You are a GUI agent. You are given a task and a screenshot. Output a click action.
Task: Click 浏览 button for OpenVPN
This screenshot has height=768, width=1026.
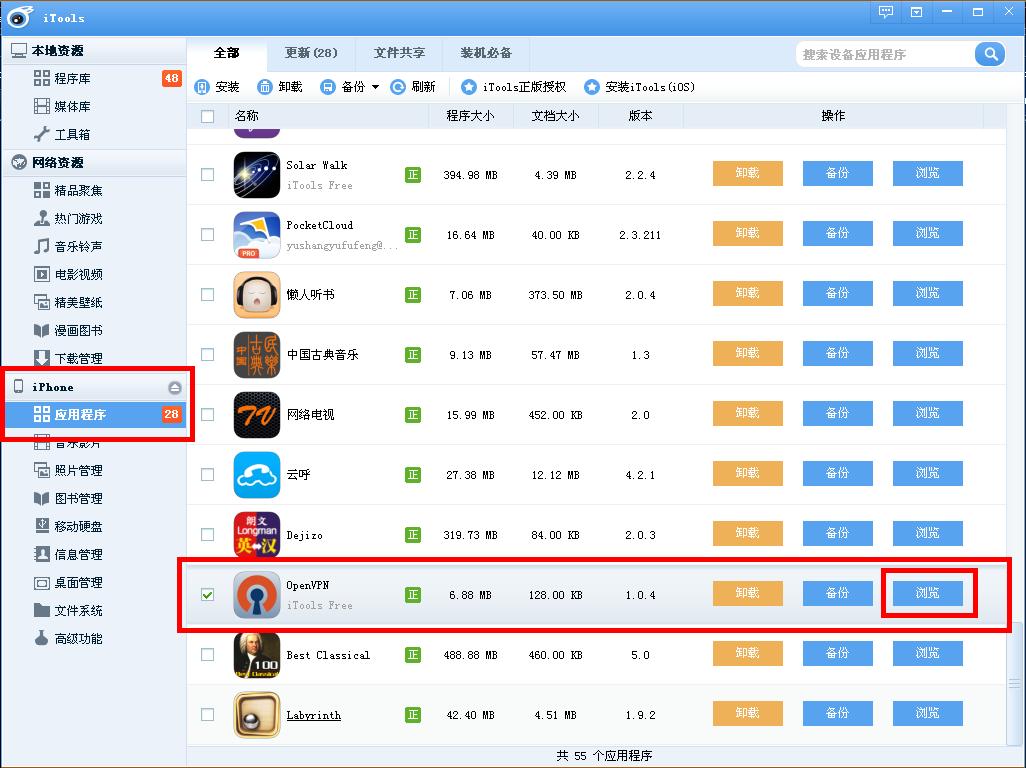[x=928, y=593]
